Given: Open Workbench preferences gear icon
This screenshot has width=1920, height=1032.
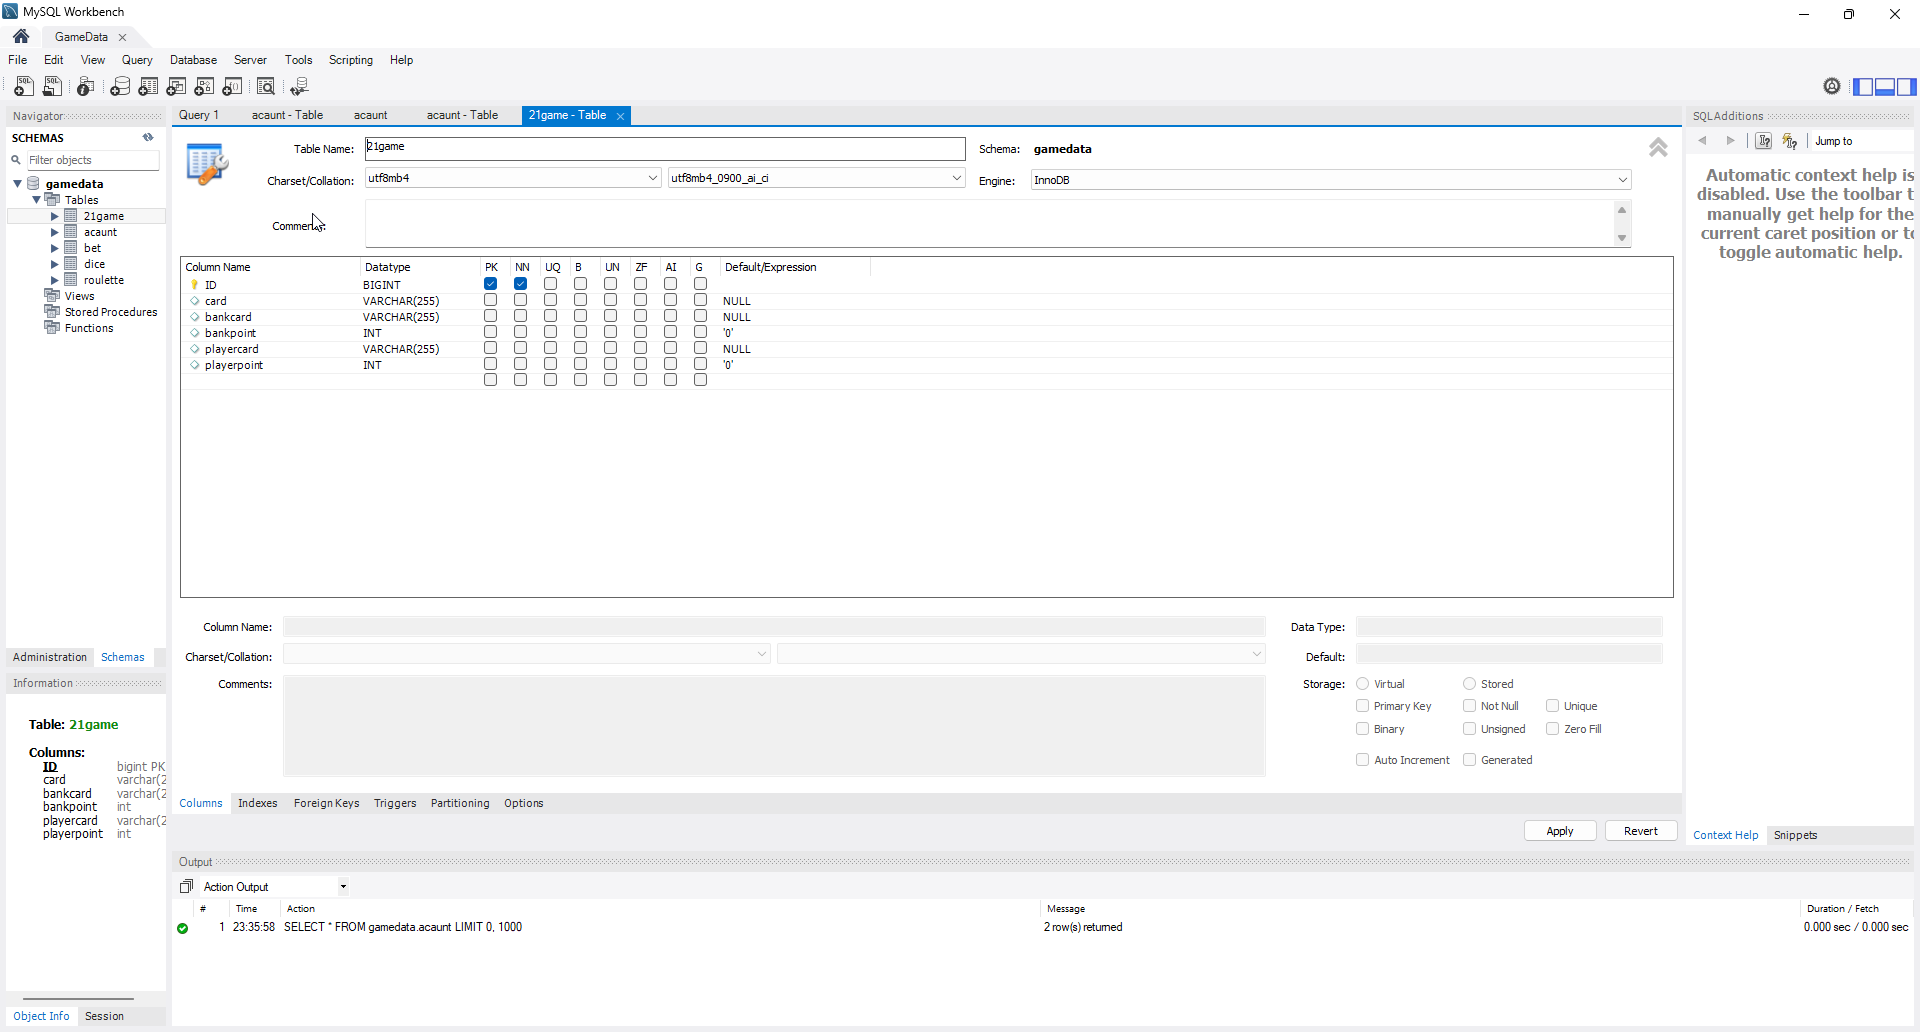Looking at the screenshot, I should tap(1832, 87).
